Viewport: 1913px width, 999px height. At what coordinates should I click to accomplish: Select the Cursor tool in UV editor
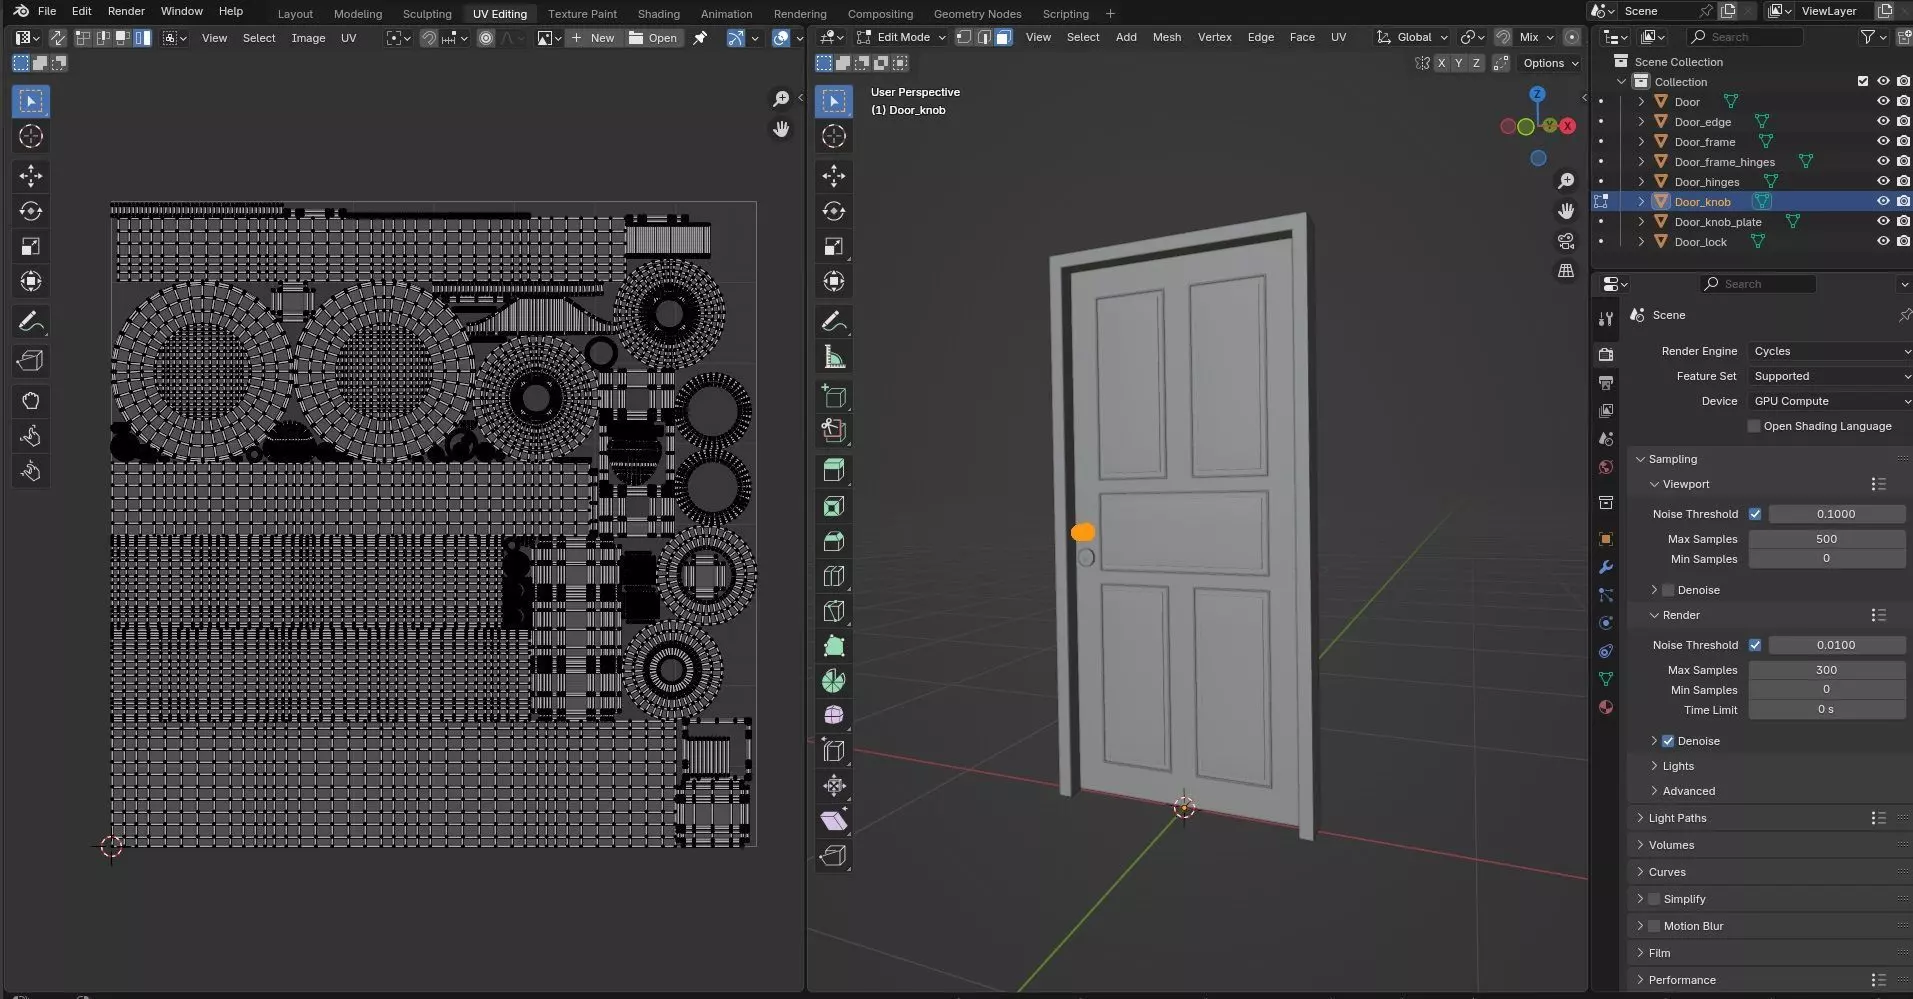tap(31, 136)
